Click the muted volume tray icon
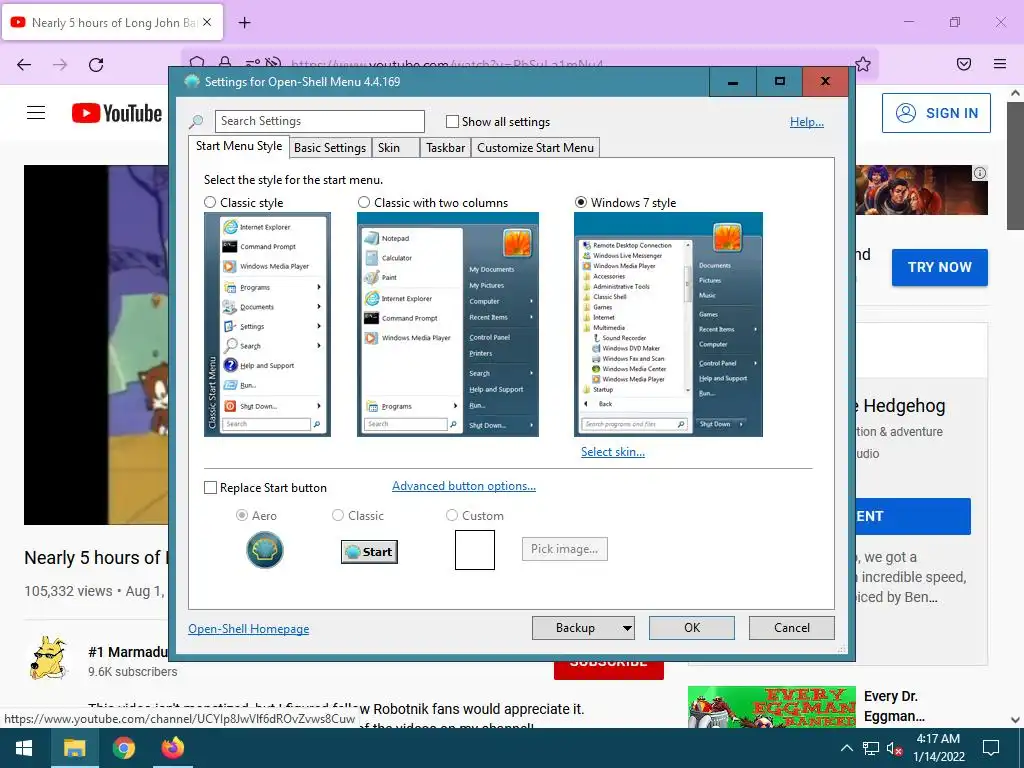The width and height of the screenshot is (1024, 768). click(894, 748)
